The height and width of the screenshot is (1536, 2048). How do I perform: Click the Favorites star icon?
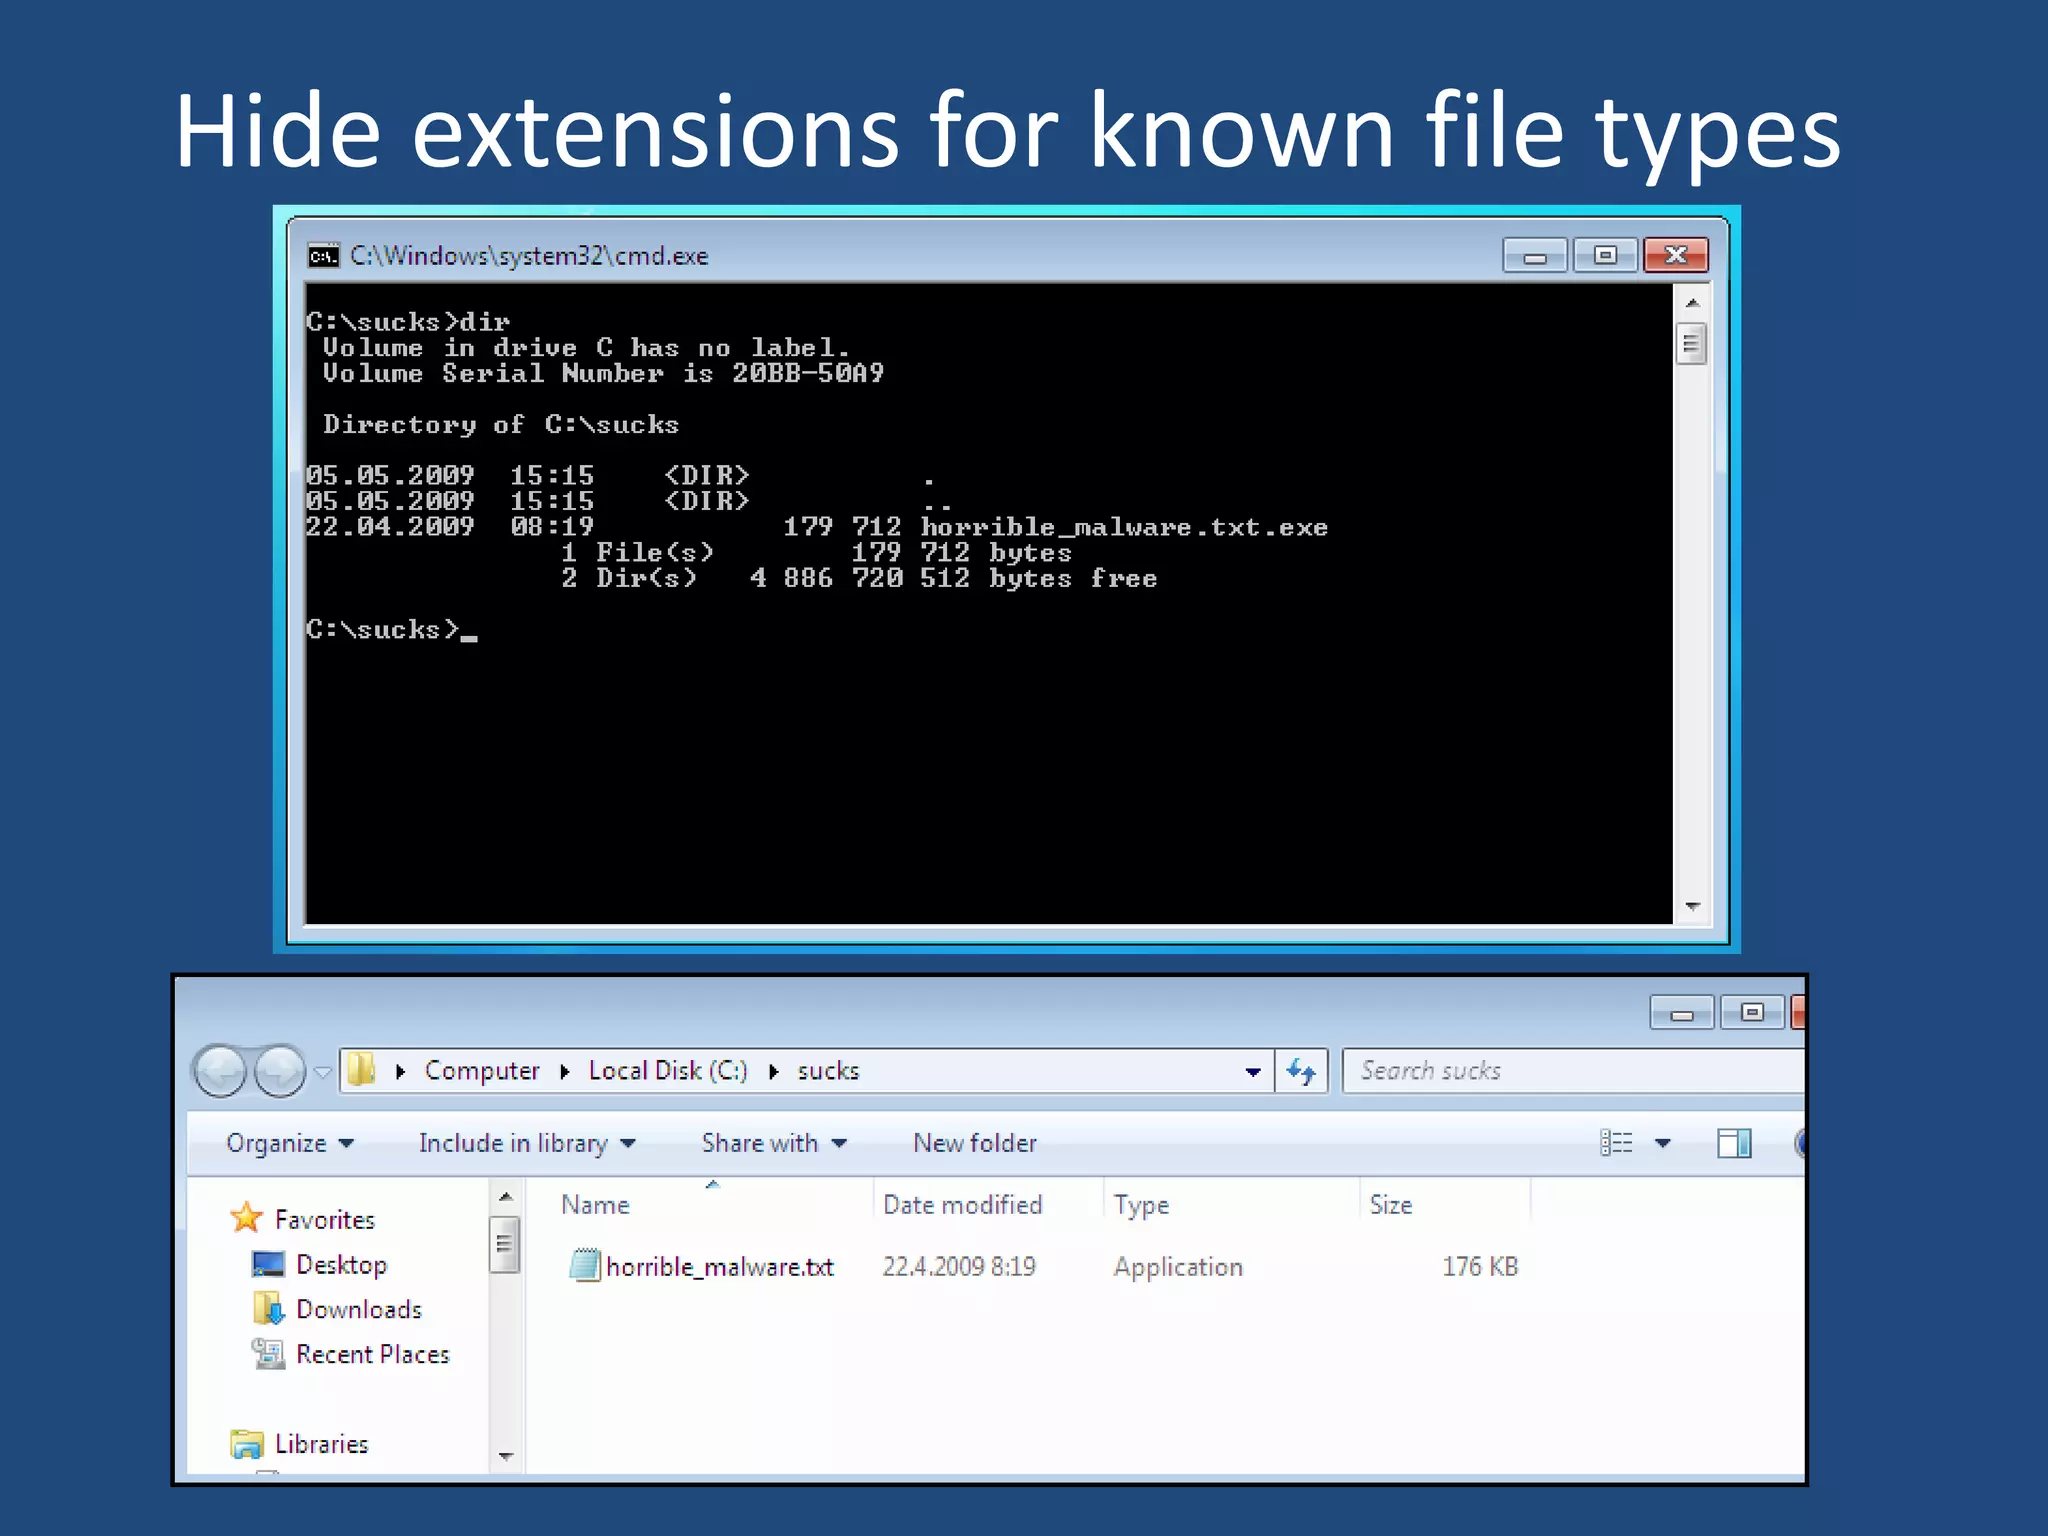click(x=246, y=1218)
